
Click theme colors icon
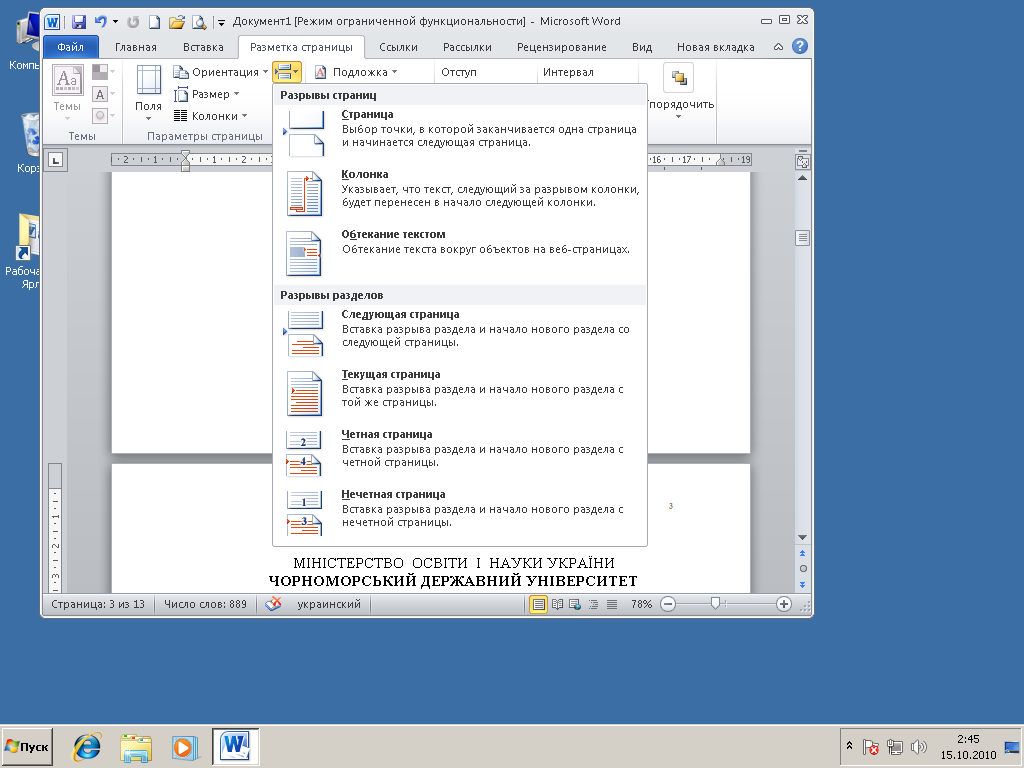click(x=100, y=72)
